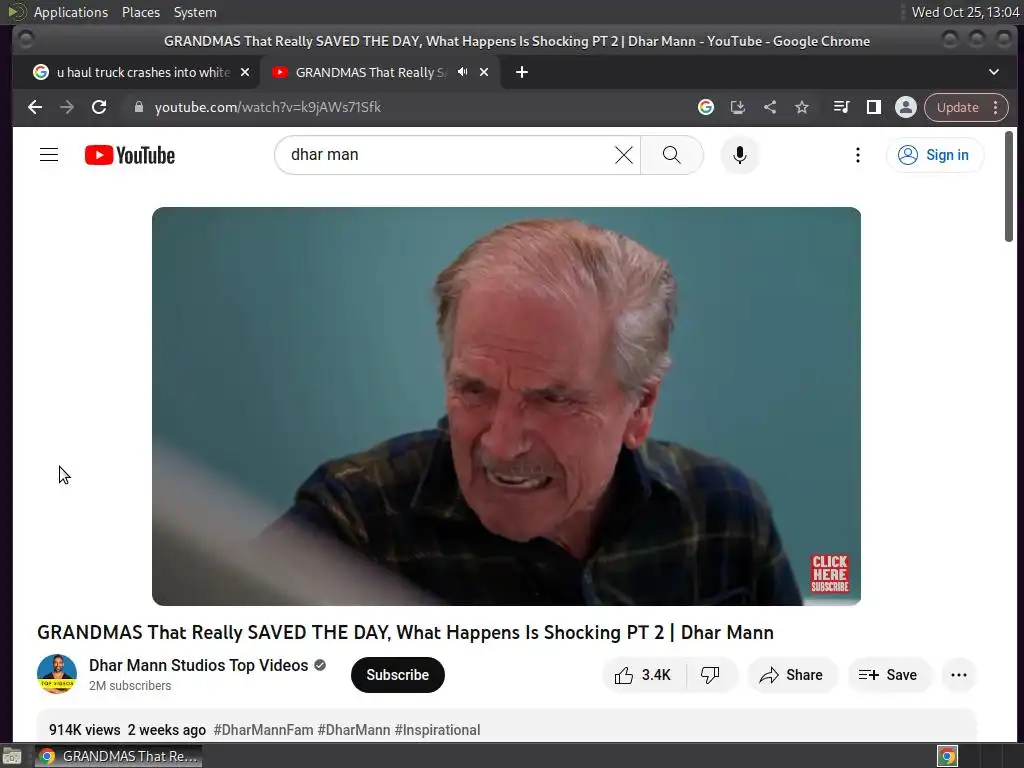Share this page from the address bar
1024x768 pixels.
point(770,107)
